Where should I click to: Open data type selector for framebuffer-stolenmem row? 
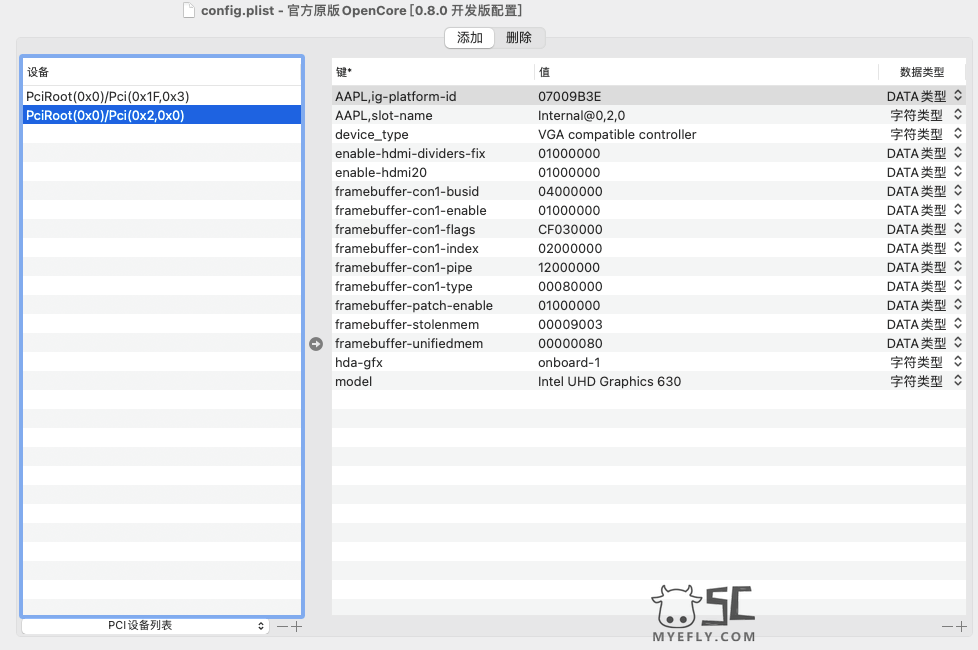pos(957,324)
